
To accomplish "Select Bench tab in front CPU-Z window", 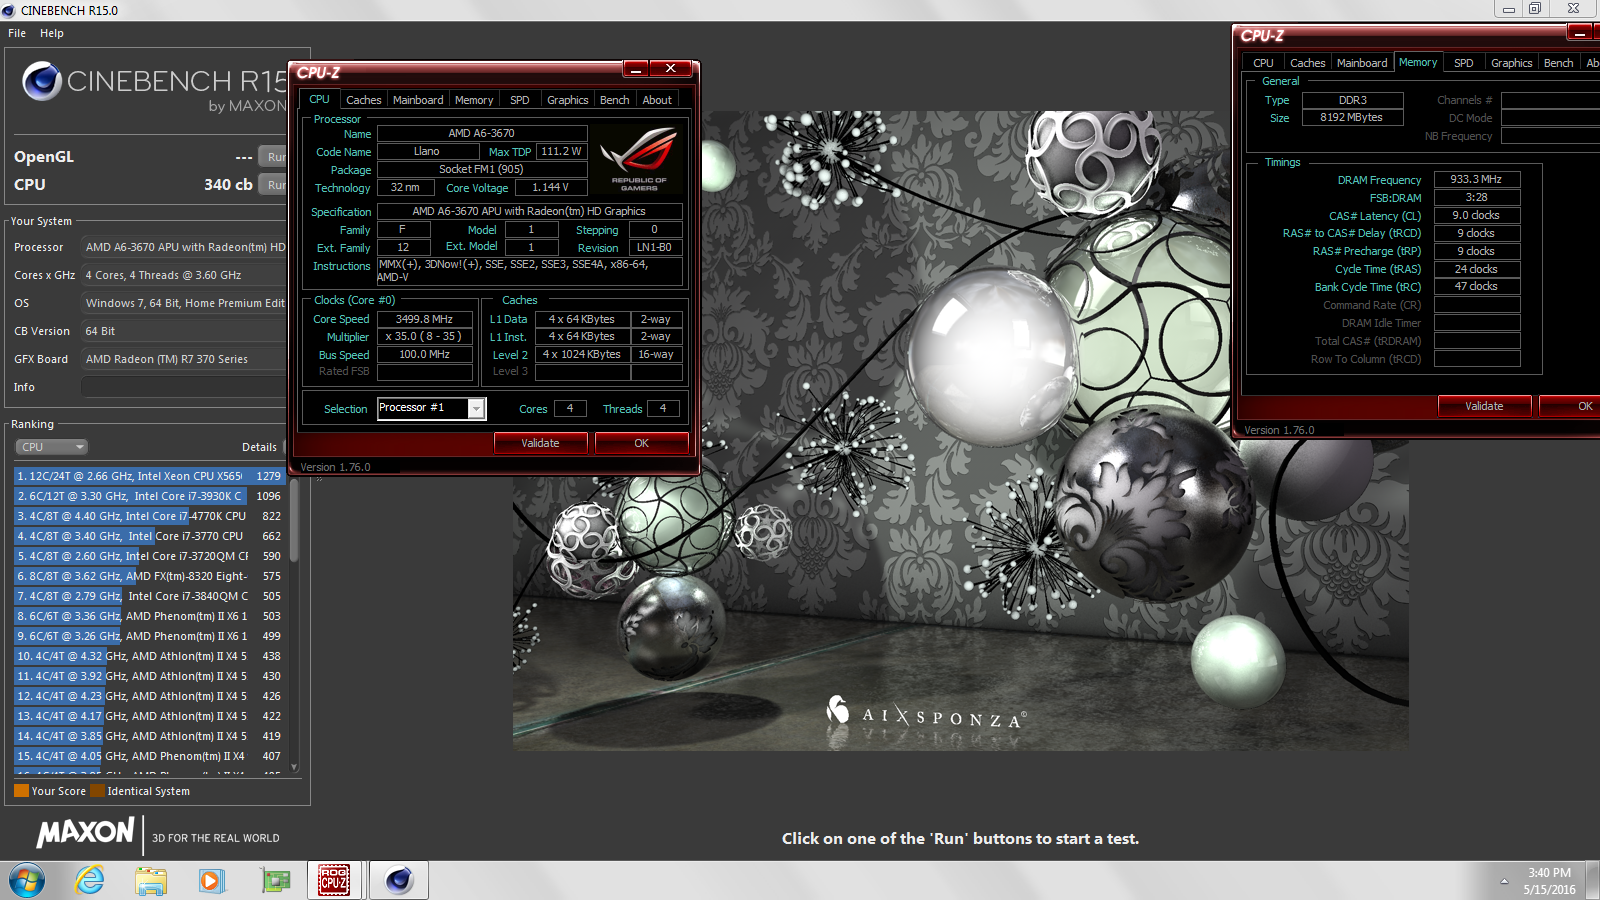I will [615, 100].
